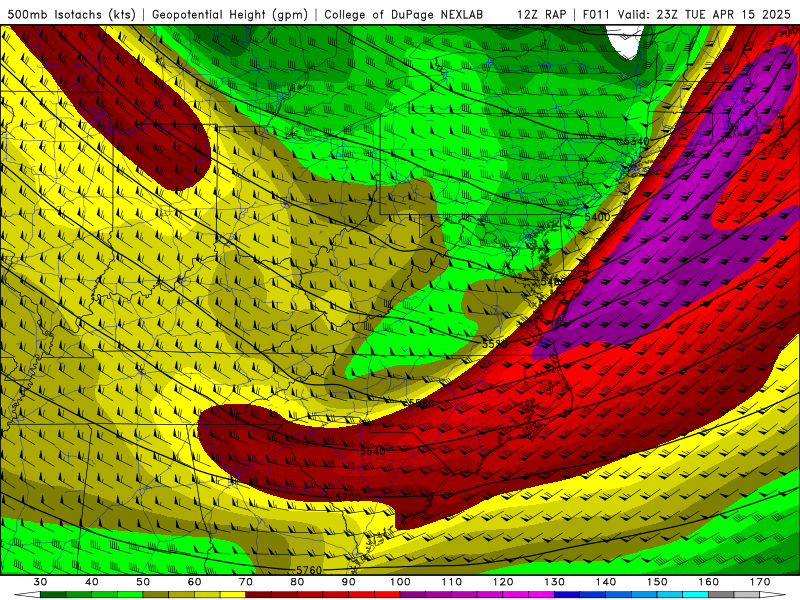Click the 70 kts colour scale label
This screenshot has height=600, width=800.
pos(246,582)
